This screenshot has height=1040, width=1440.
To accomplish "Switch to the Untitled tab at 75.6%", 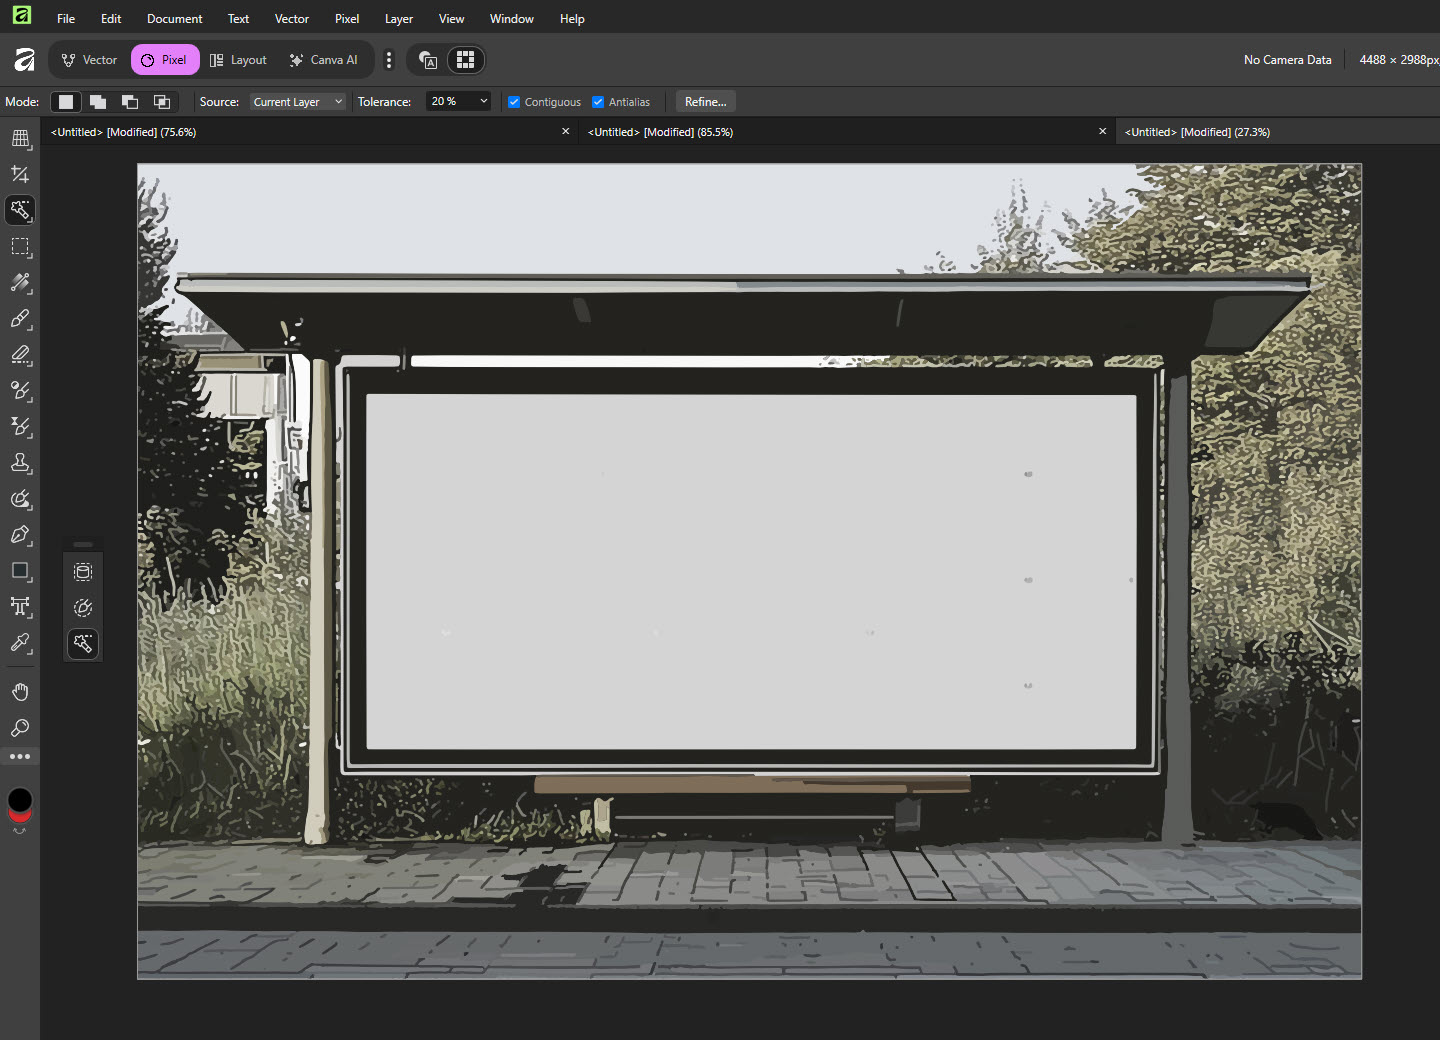I will [310, 132].
